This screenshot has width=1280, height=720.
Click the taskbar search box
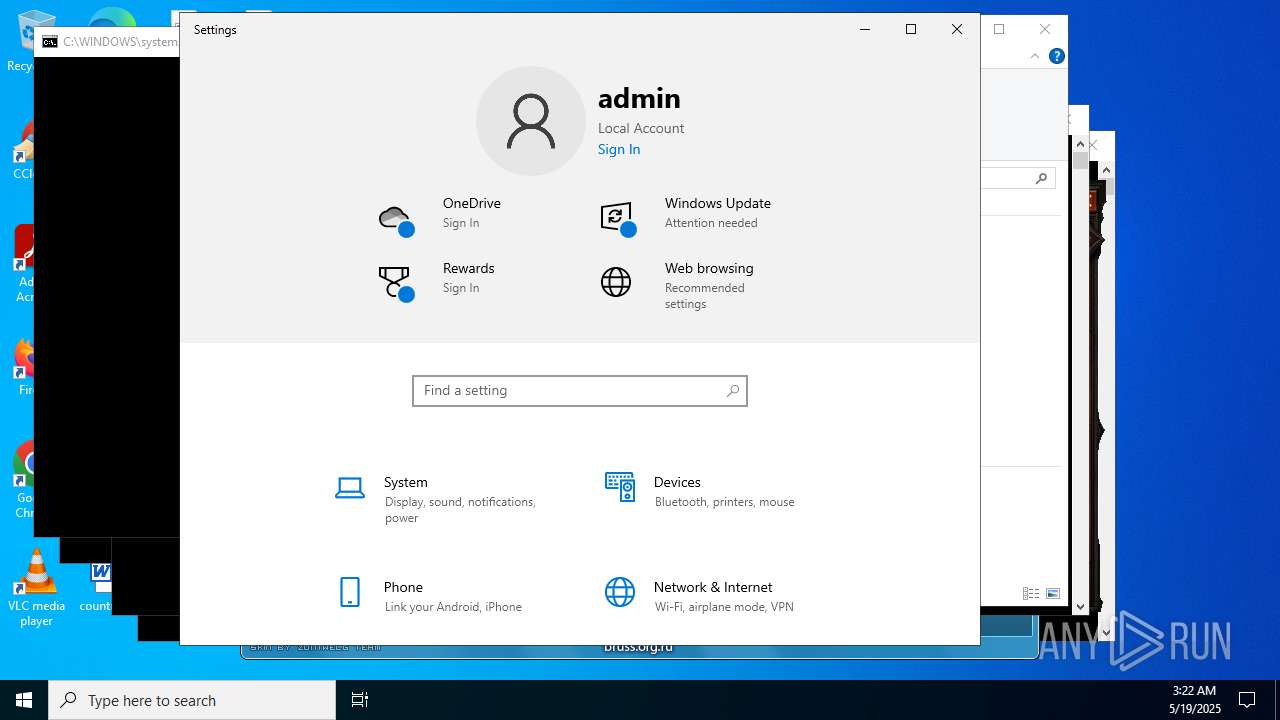(192, 700)
